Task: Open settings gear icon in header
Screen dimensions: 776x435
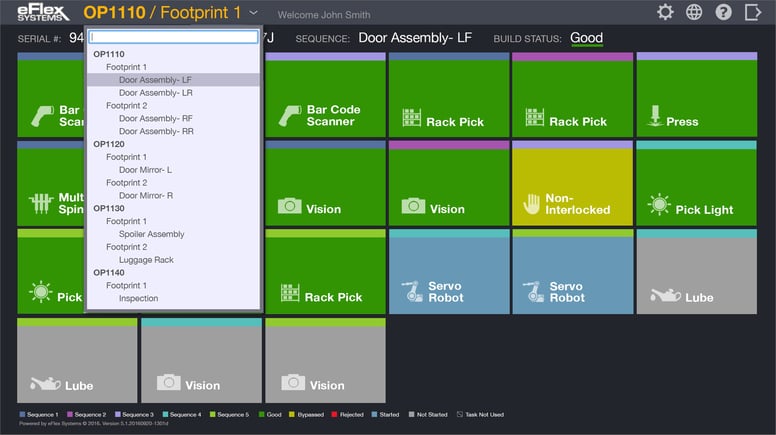Action: (x=665, y=12)
